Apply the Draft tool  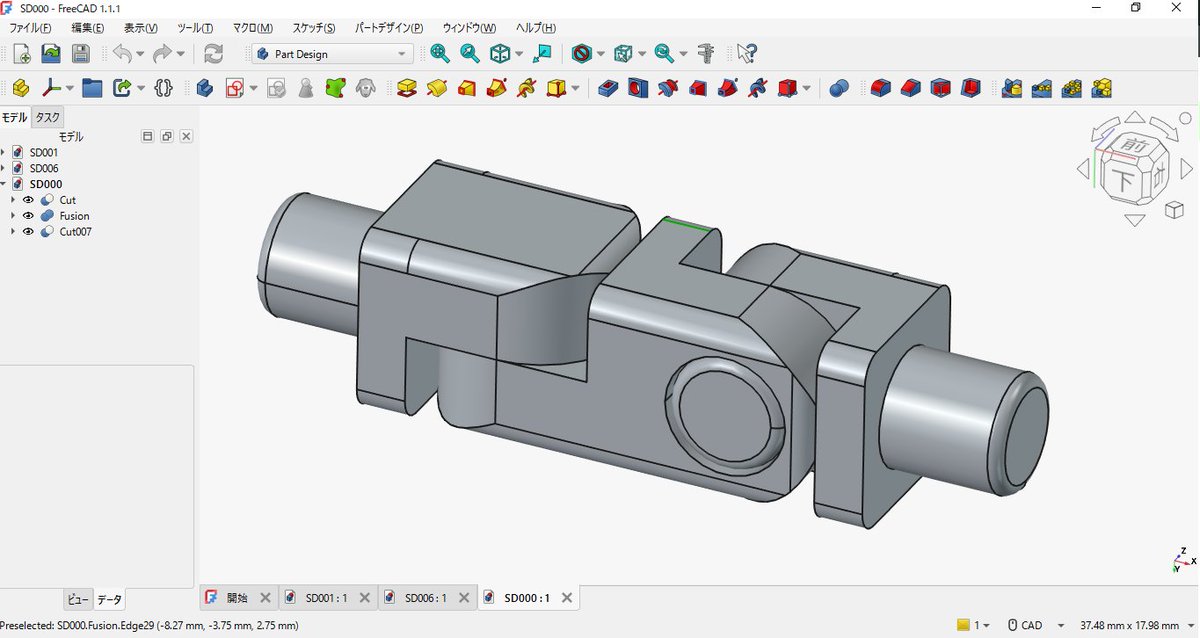tap(940, 88)
